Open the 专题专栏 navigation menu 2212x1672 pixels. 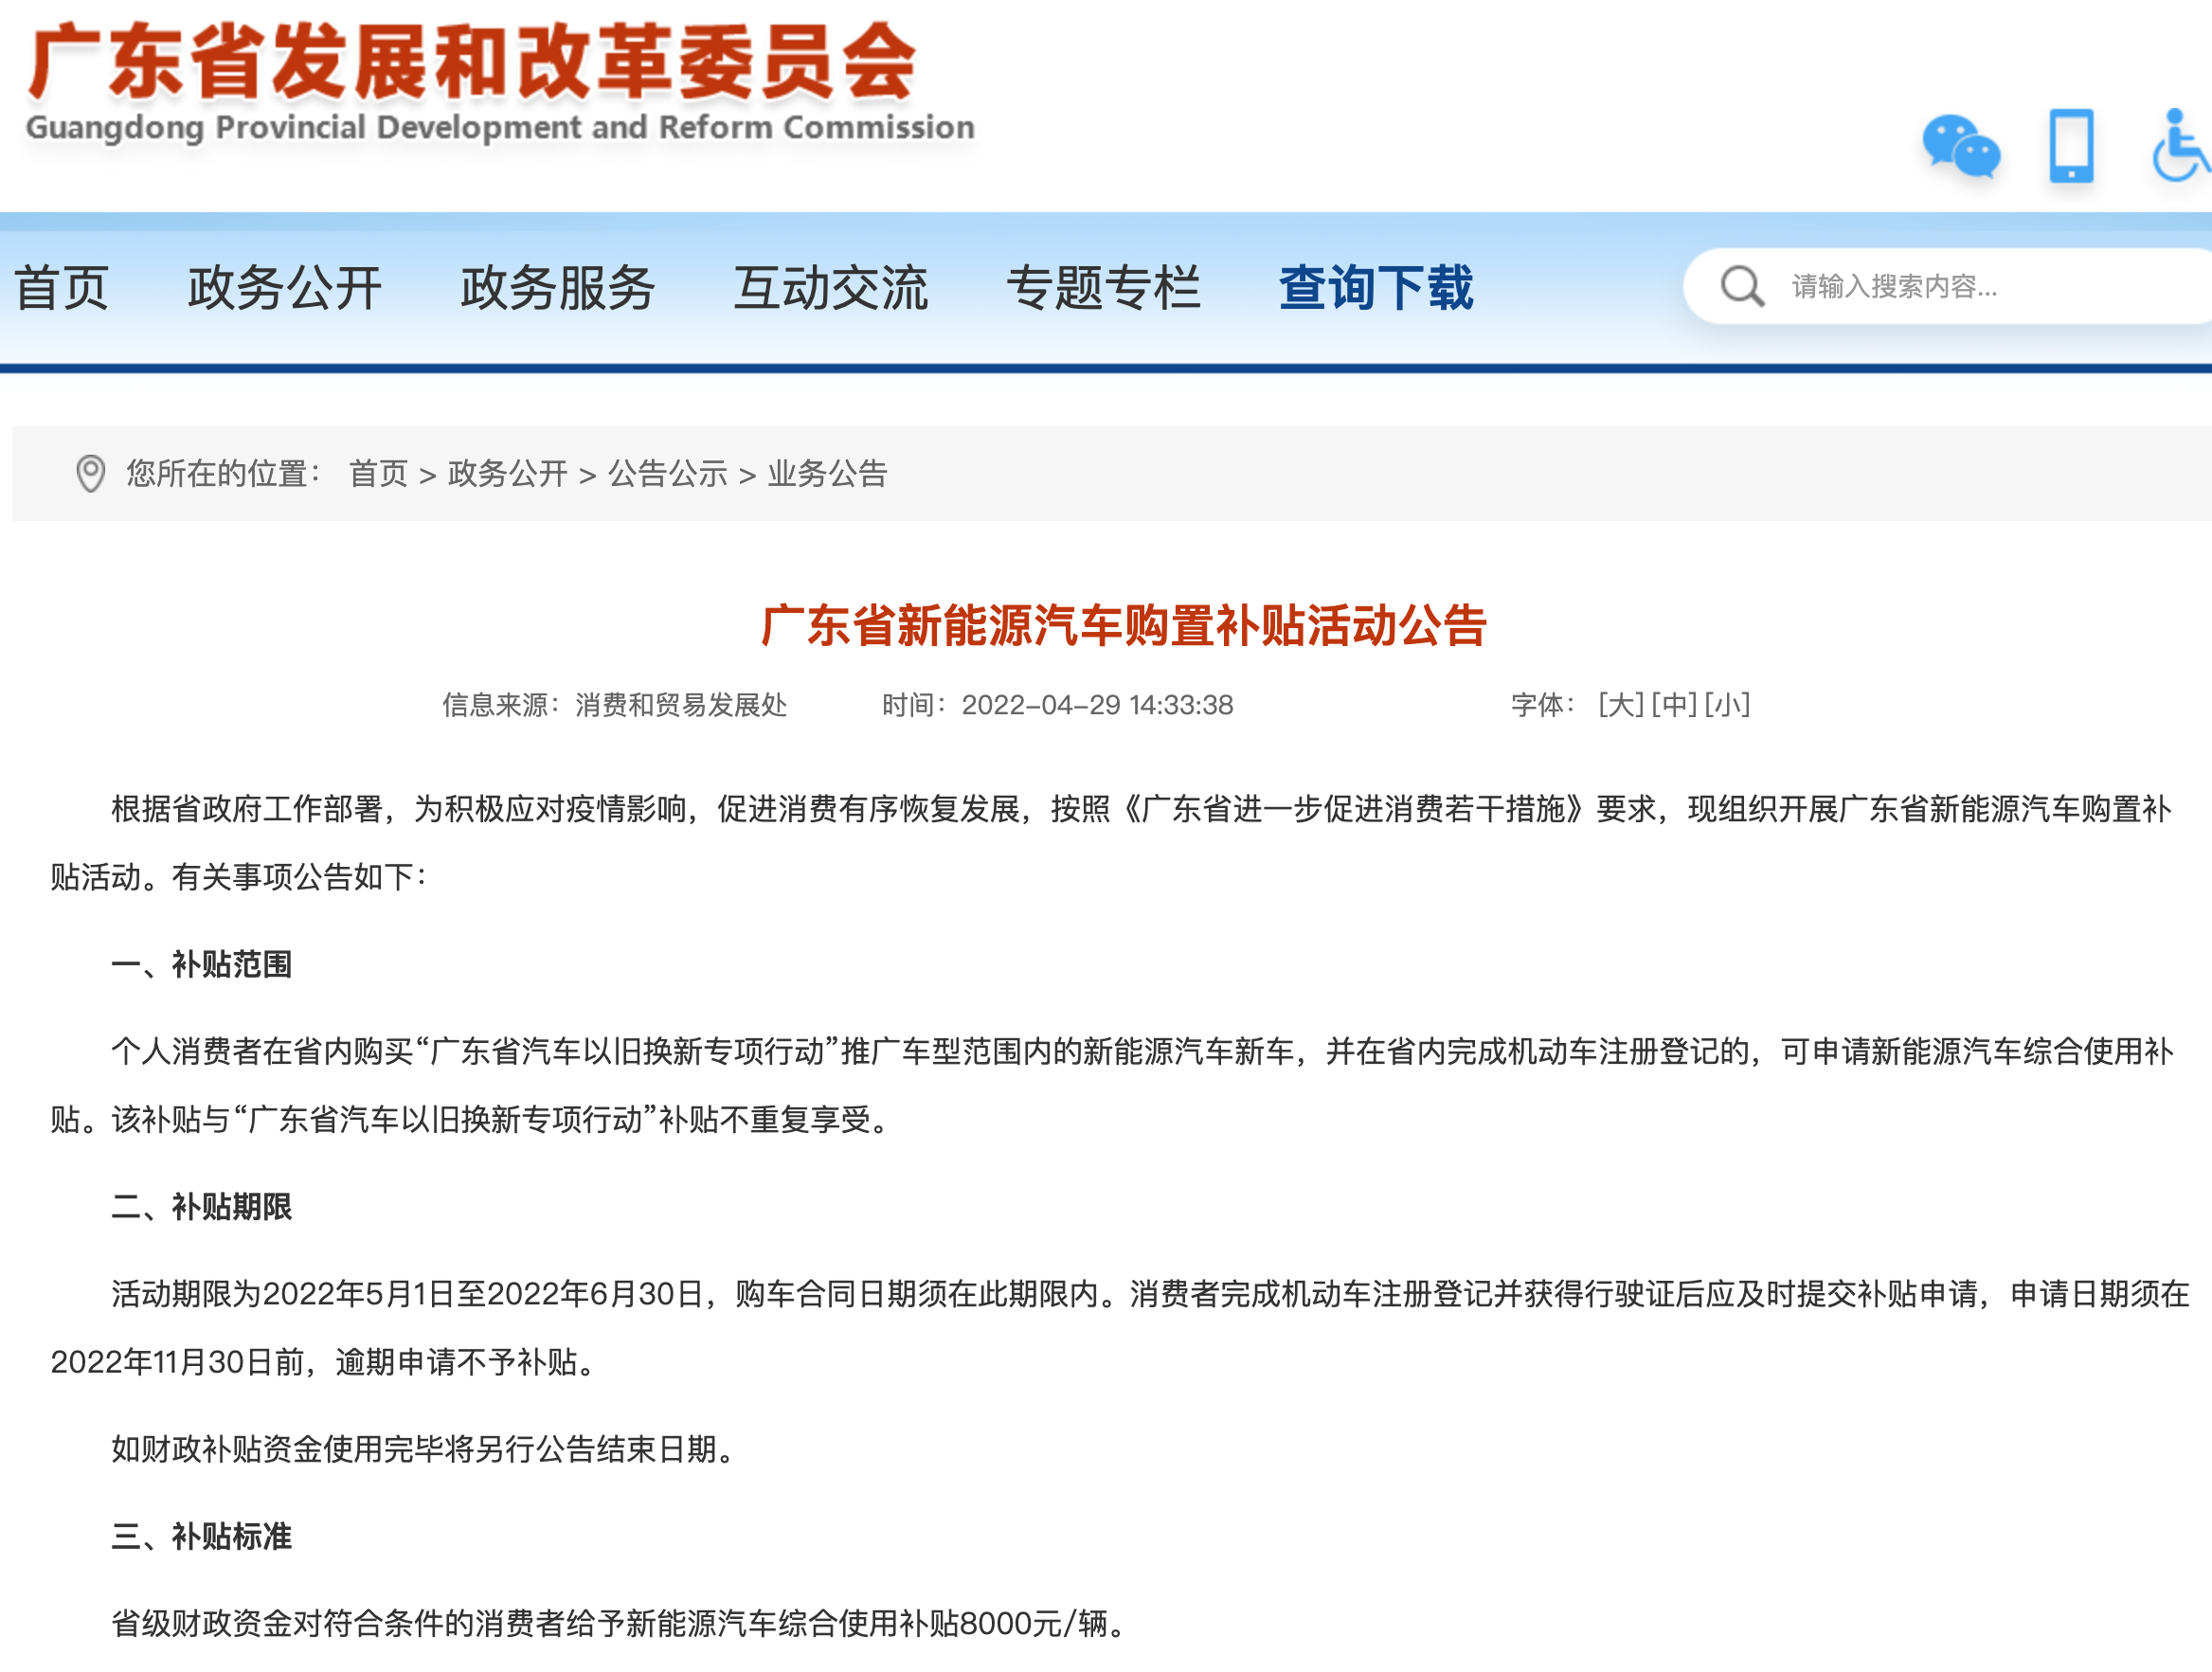pos(1104,288)
